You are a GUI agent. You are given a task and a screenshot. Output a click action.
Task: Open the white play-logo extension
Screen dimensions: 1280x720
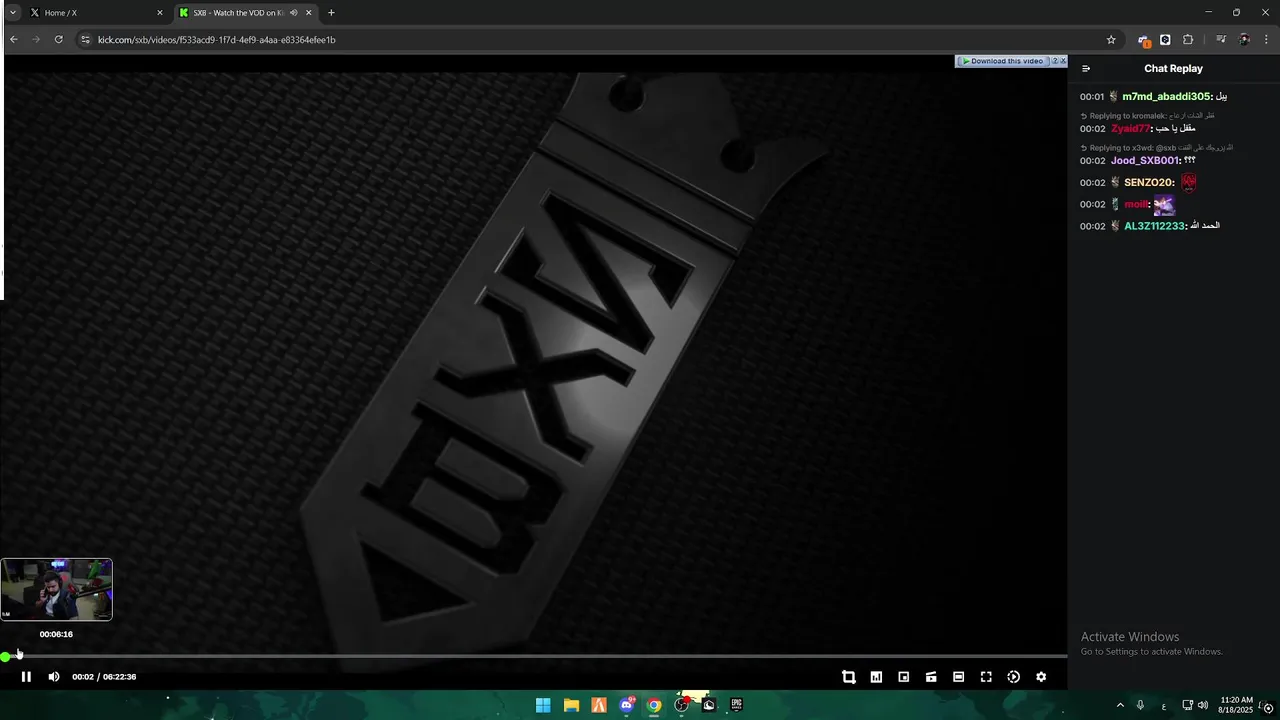coord(1165,40)
